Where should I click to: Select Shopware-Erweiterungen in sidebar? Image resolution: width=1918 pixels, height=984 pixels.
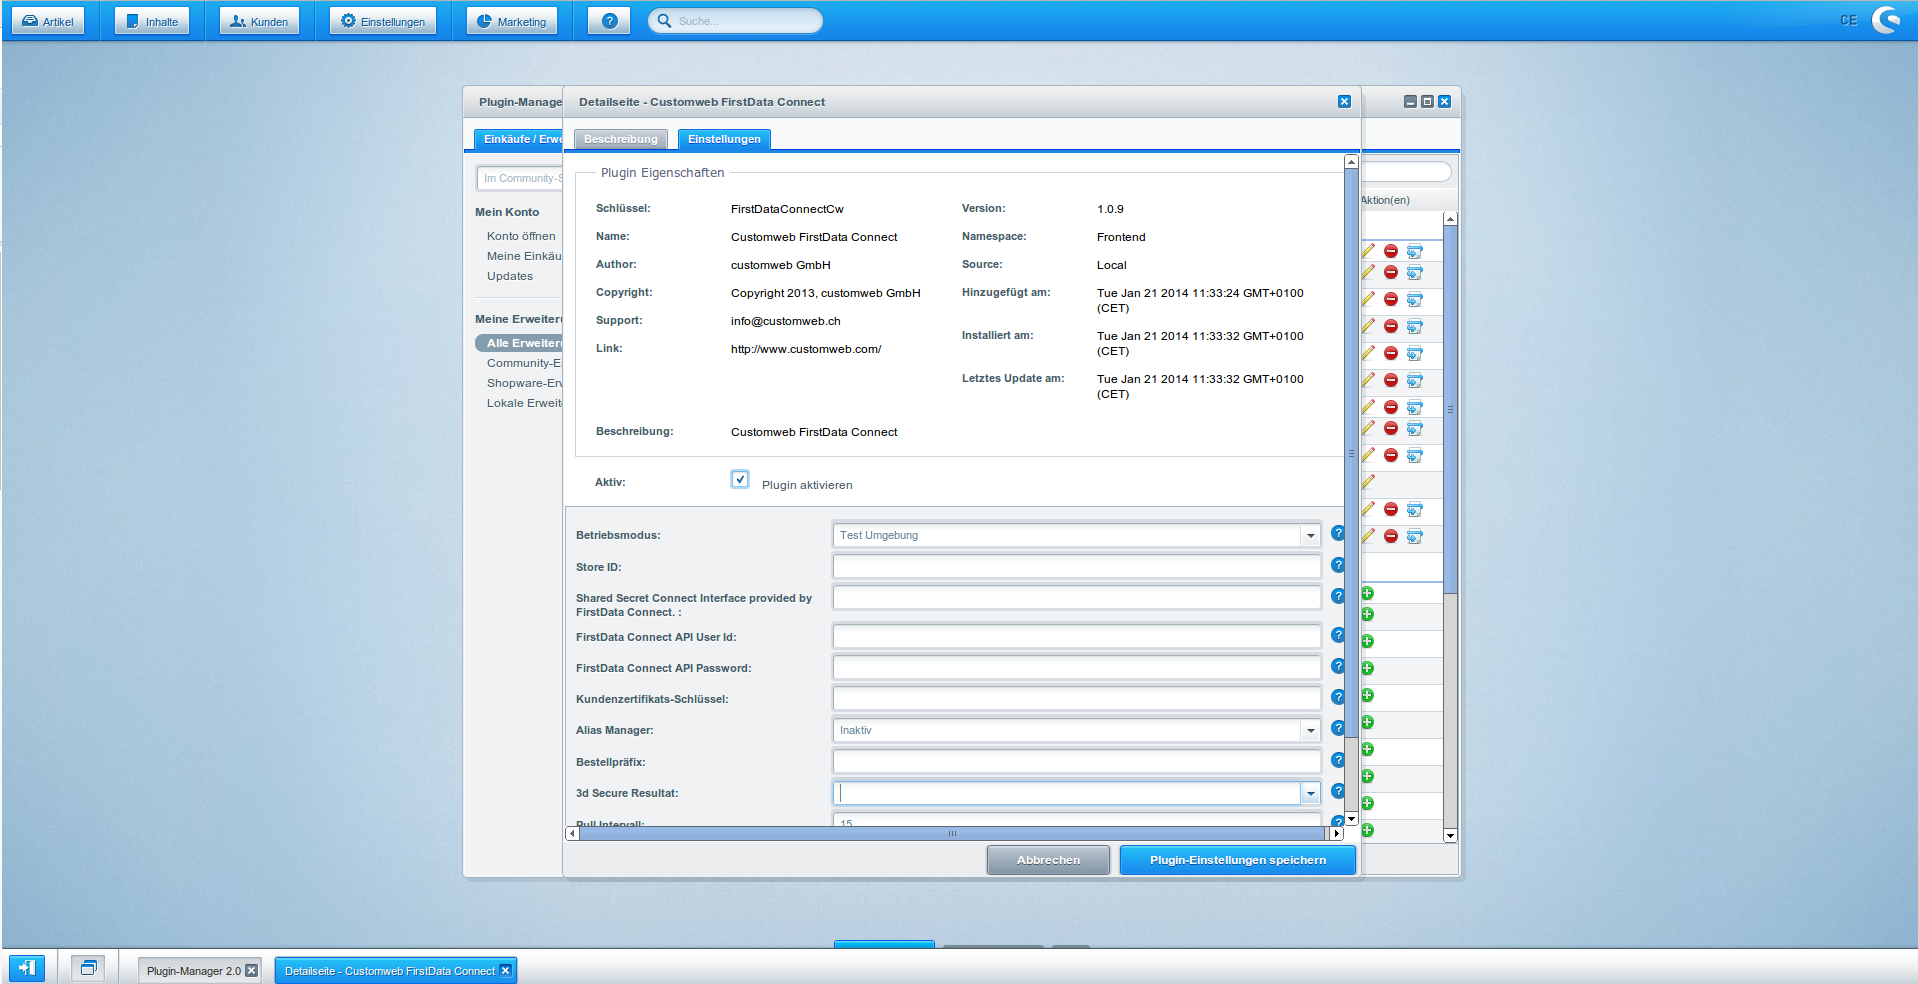coord(524,383)
